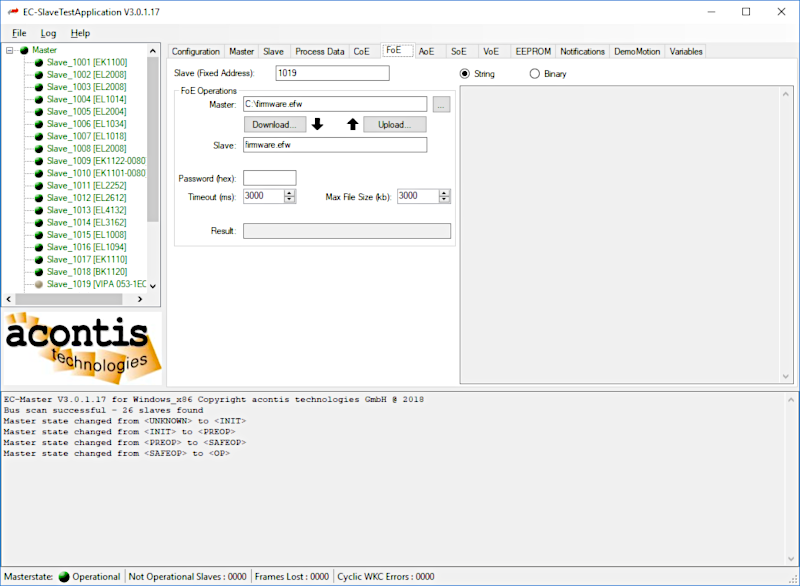Image resolution: width=800 pixels, height=586 pixels.
Task: Collapse the Master tree node
Action: coord(9,50)
